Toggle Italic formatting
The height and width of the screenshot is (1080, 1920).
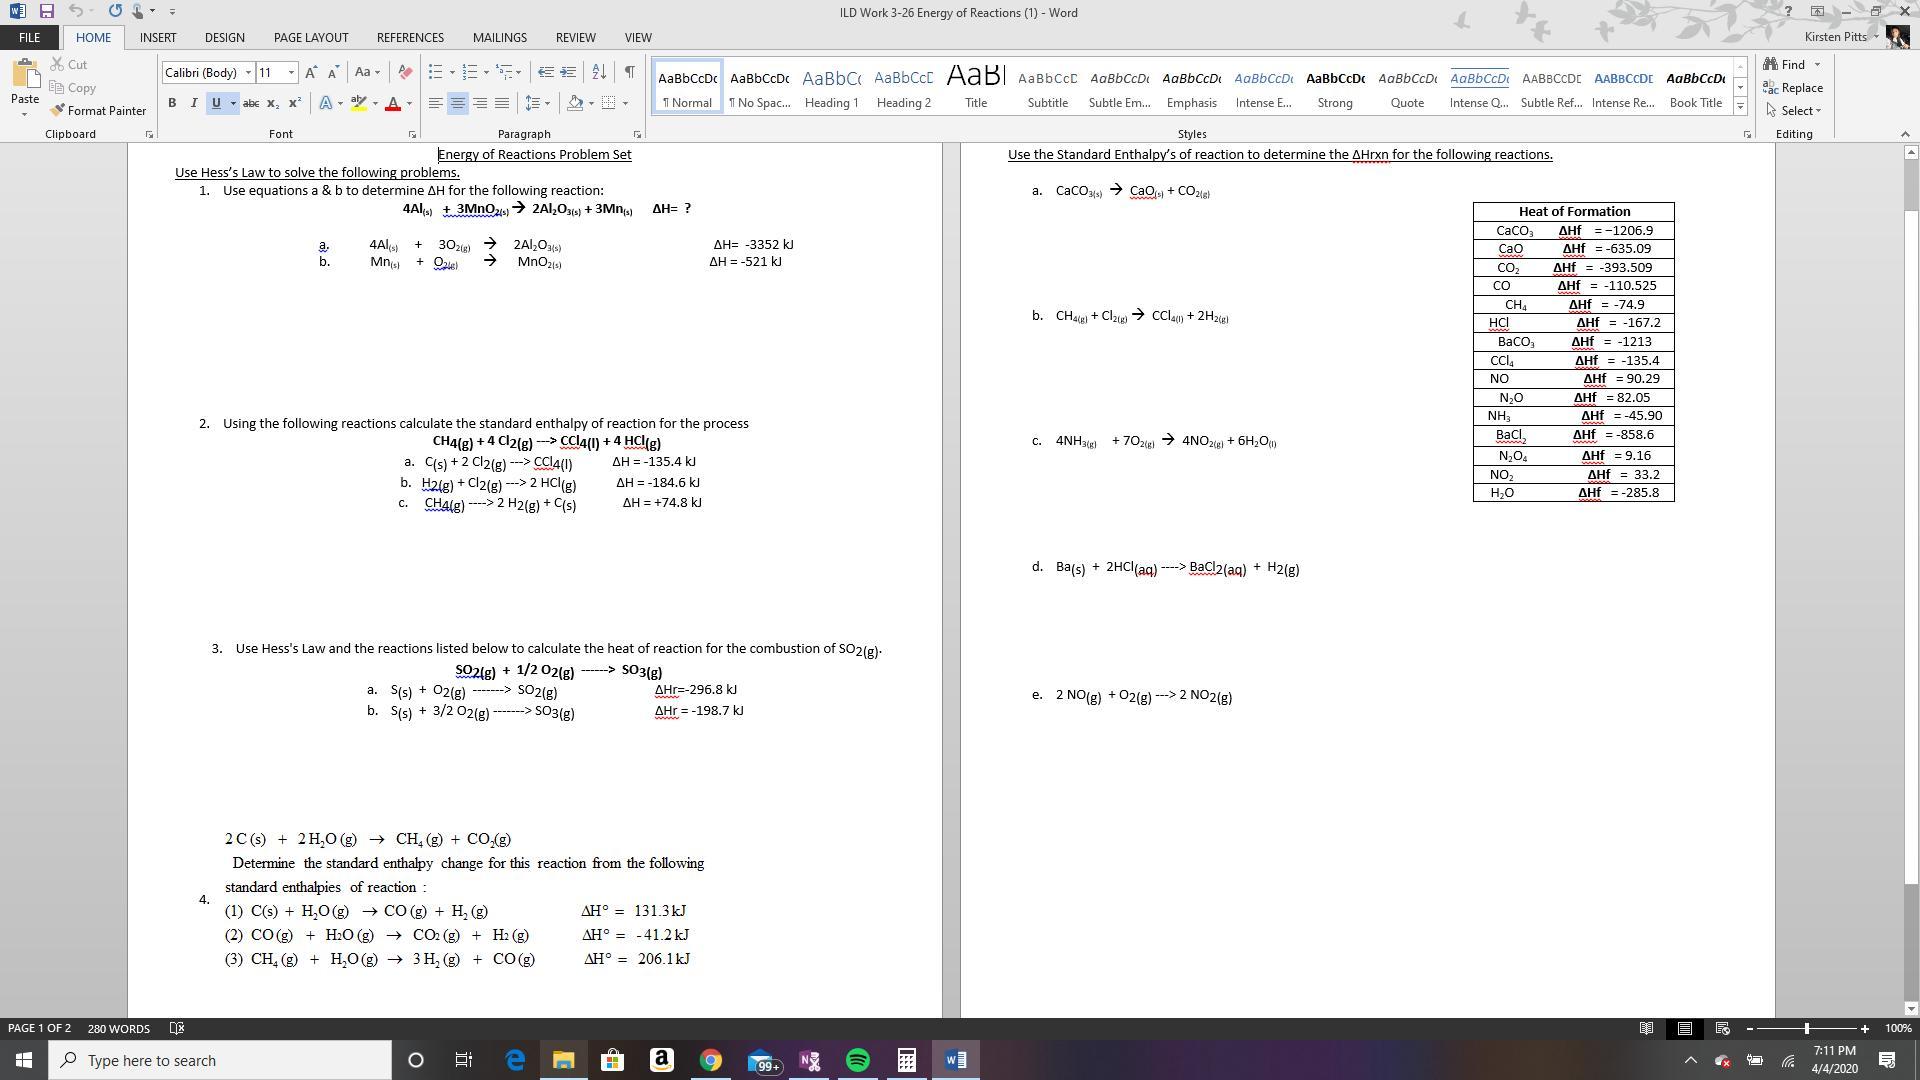(x=193, y=103)
